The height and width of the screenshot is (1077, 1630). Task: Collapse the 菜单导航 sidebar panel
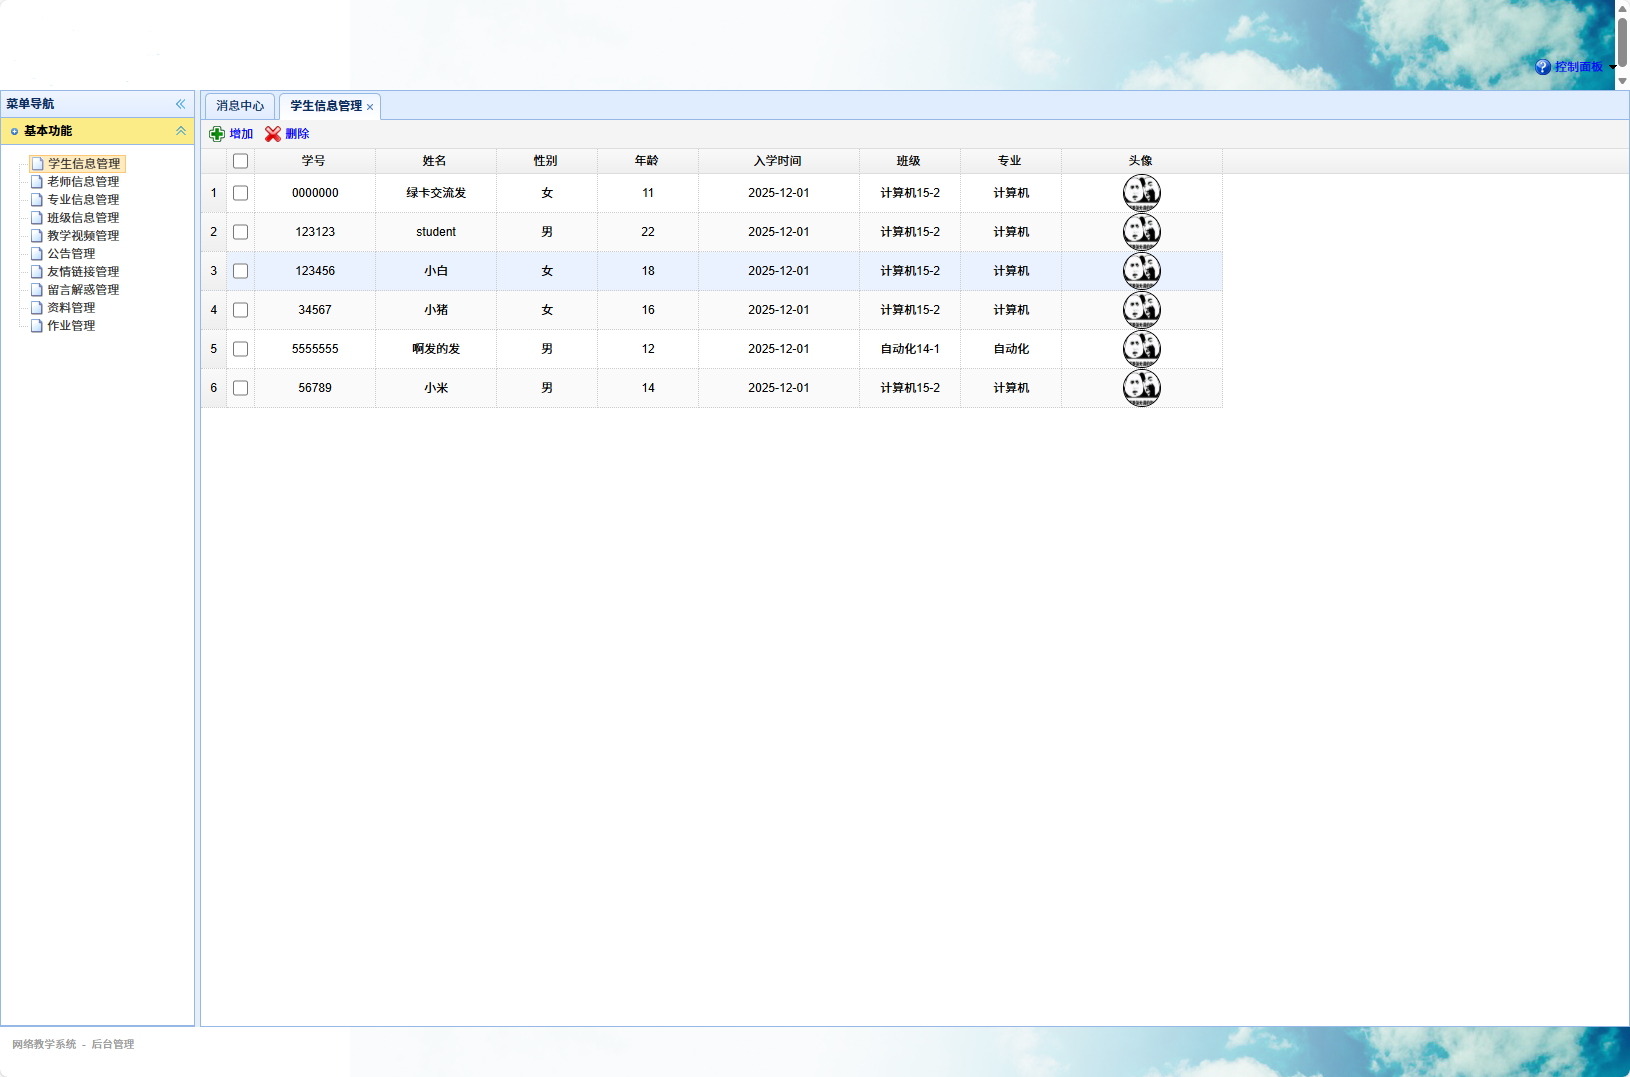pos(180,104)
